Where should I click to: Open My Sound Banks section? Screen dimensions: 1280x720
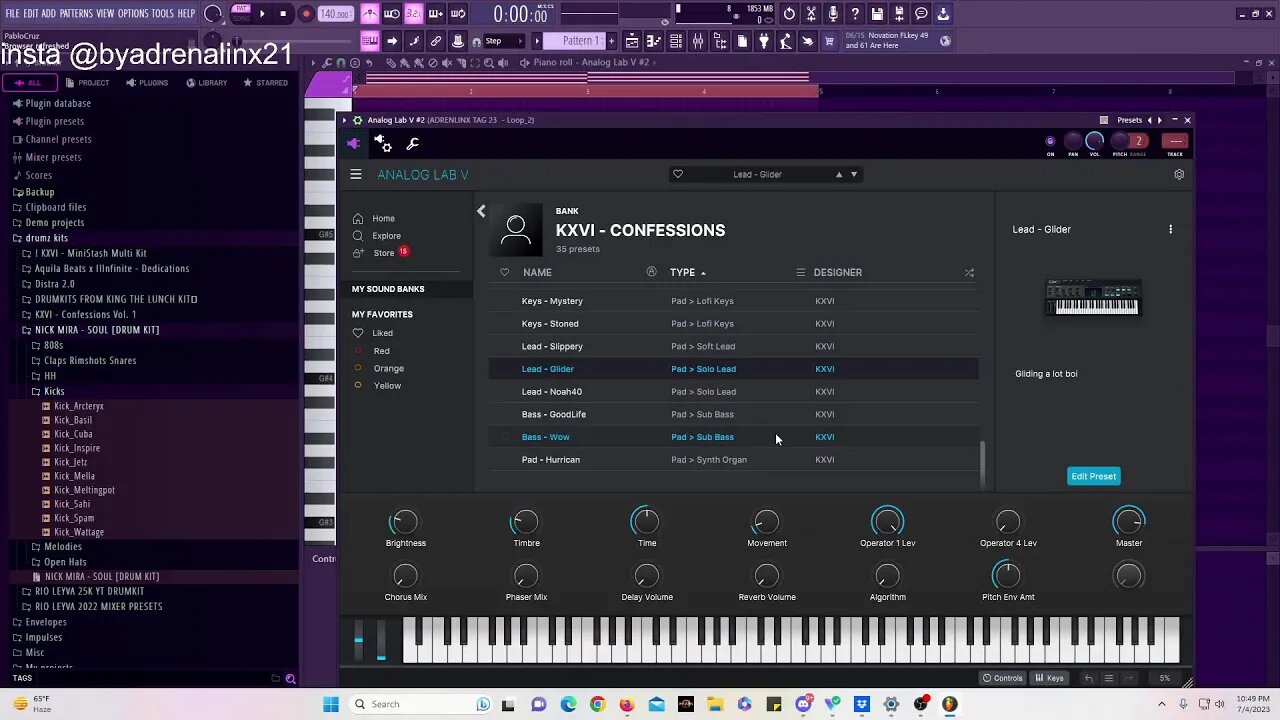click(388, 289)
